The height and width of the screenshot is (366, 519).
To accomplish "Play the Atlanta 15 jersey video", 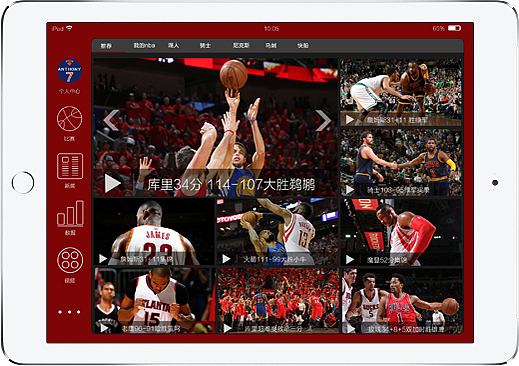I will click(x=104, y=328).
